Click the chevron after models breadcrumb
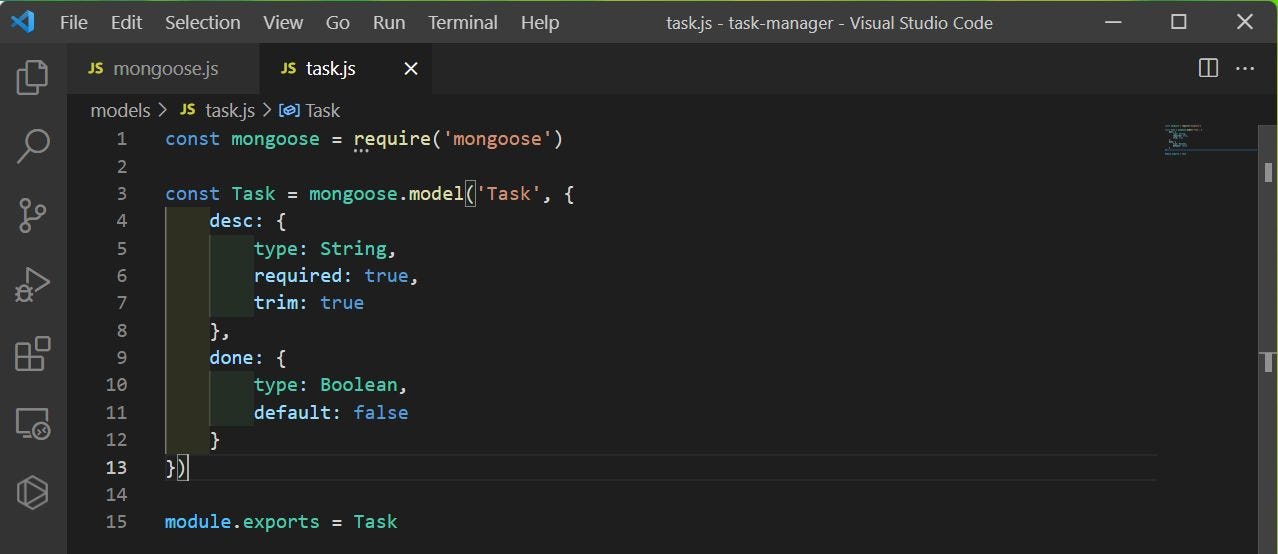Viewport: 1278px width, 554px height. click(x=163, y=110)
